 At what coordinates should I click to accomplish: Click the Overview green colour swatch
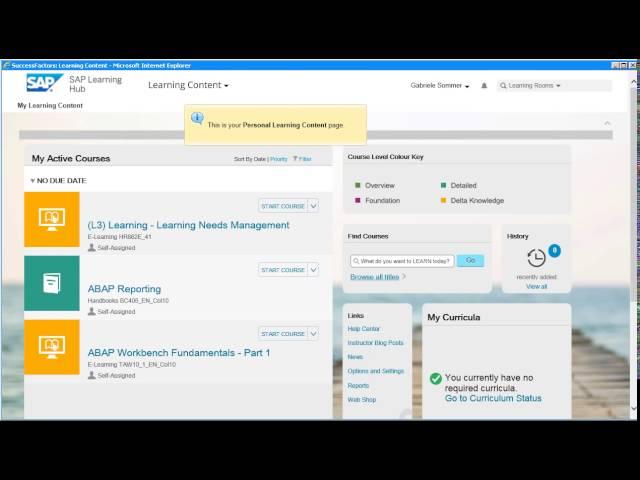358,185
